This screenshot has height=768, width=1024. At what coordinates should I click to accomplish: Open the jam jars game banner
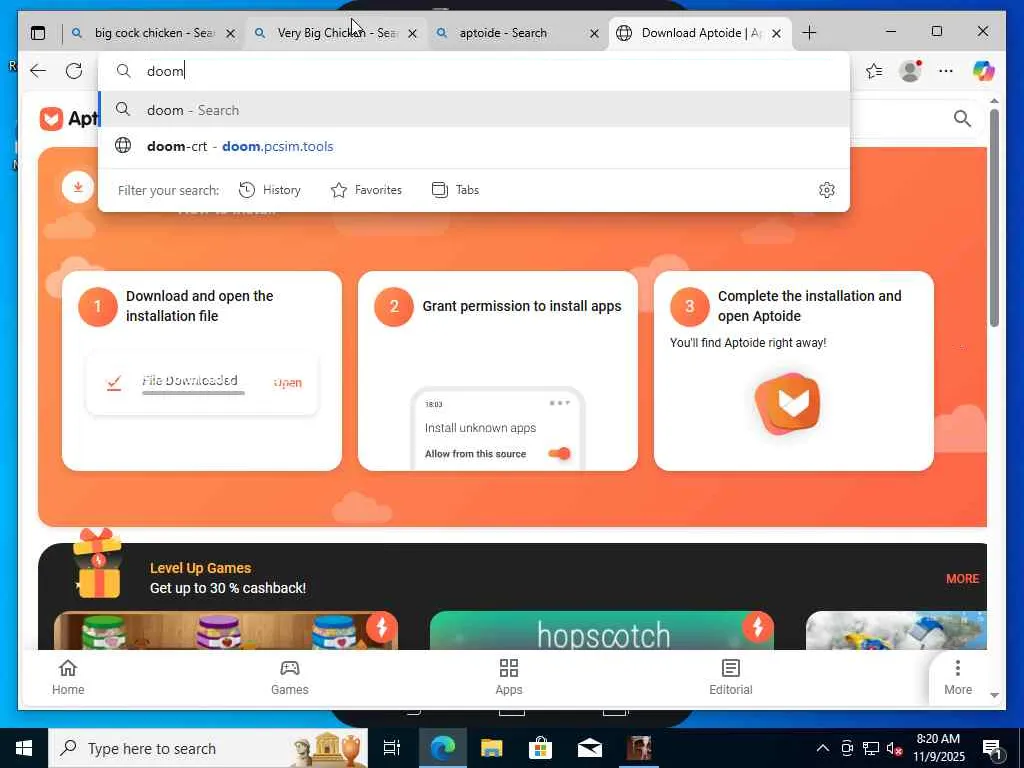point(226,630)
